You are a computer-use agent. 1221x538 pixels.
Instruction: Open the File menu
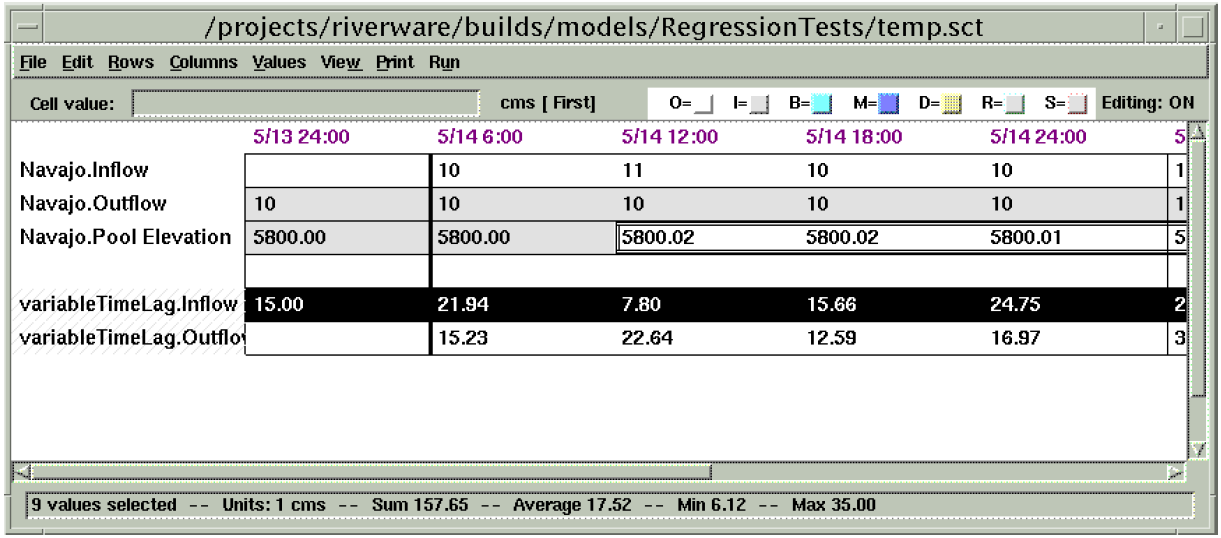click(x=33, y=62)
